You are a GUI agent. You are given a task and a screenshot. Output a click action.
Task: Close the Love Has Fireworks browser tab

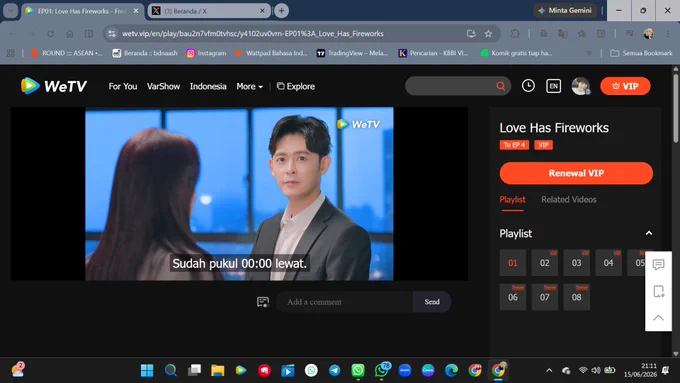pyautogui.click(x=136, y=11)
